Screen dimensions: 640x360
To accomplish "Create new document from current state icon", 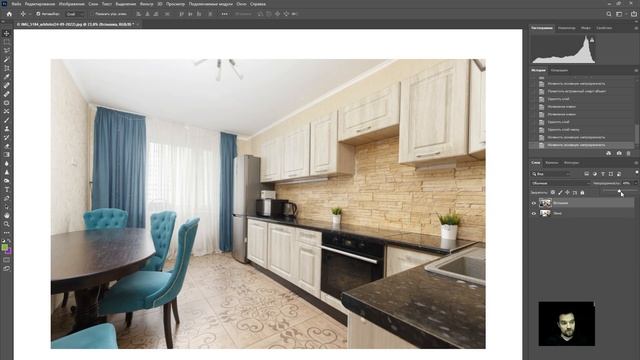I will (609, 153).
